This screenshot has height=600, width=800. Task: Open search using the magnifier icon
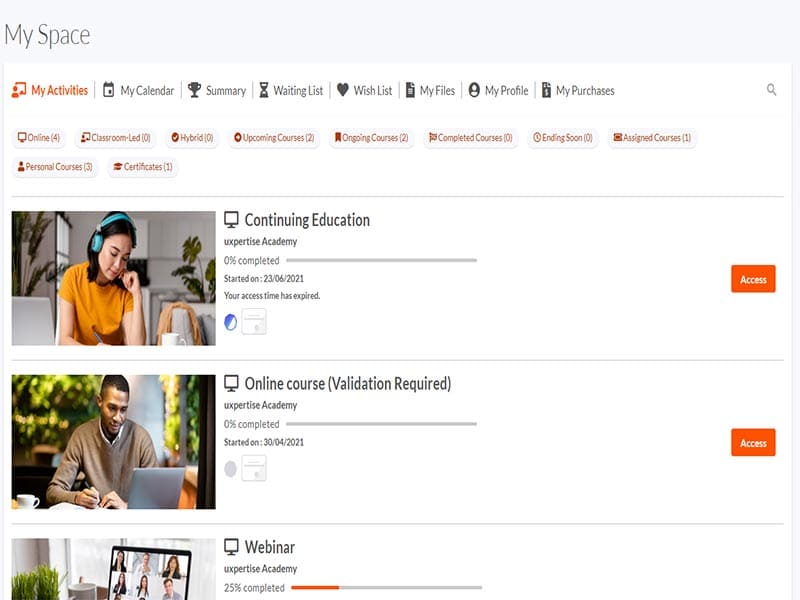tap(771, 90)
